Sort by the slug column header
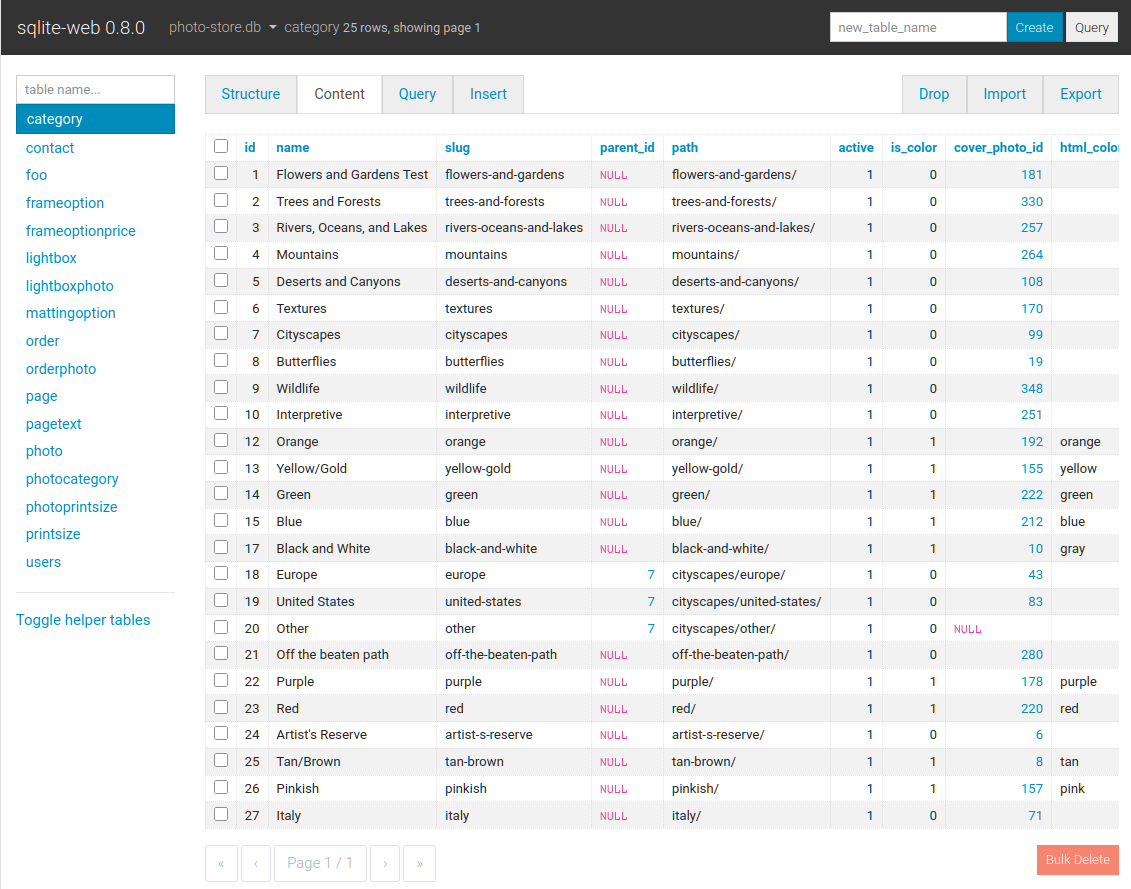This screenshot has height=889, width=1131. [457, 147]
